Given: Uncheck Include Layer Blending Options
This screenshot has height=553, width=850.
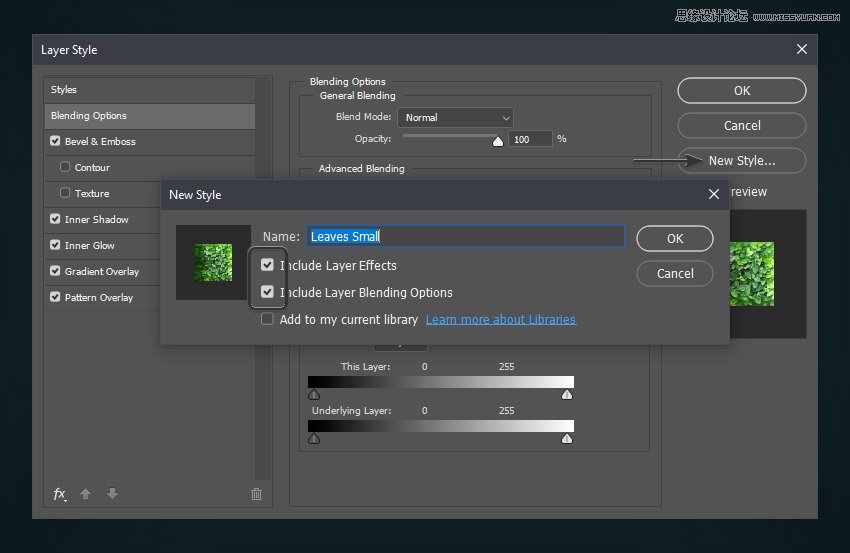Looking at the screenshot, I should coord(267,292).
